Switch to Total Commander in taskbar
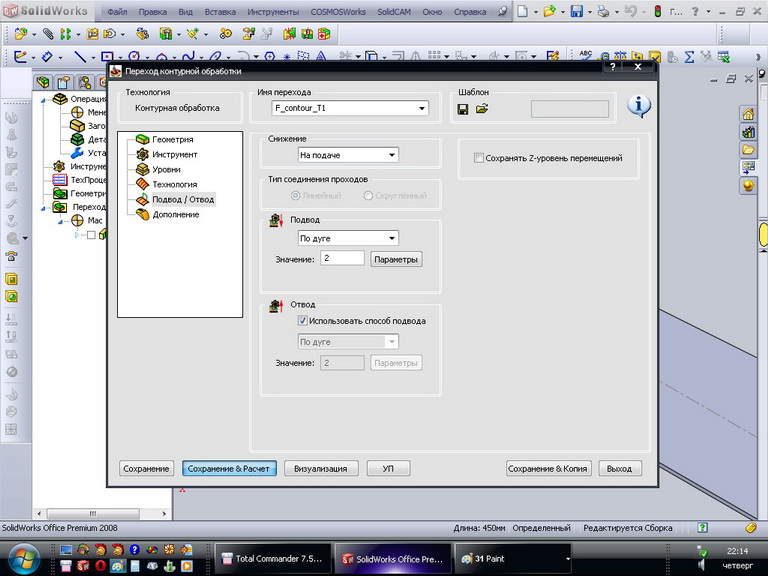This screenshot has height=576, width=768. click(273, 558)
